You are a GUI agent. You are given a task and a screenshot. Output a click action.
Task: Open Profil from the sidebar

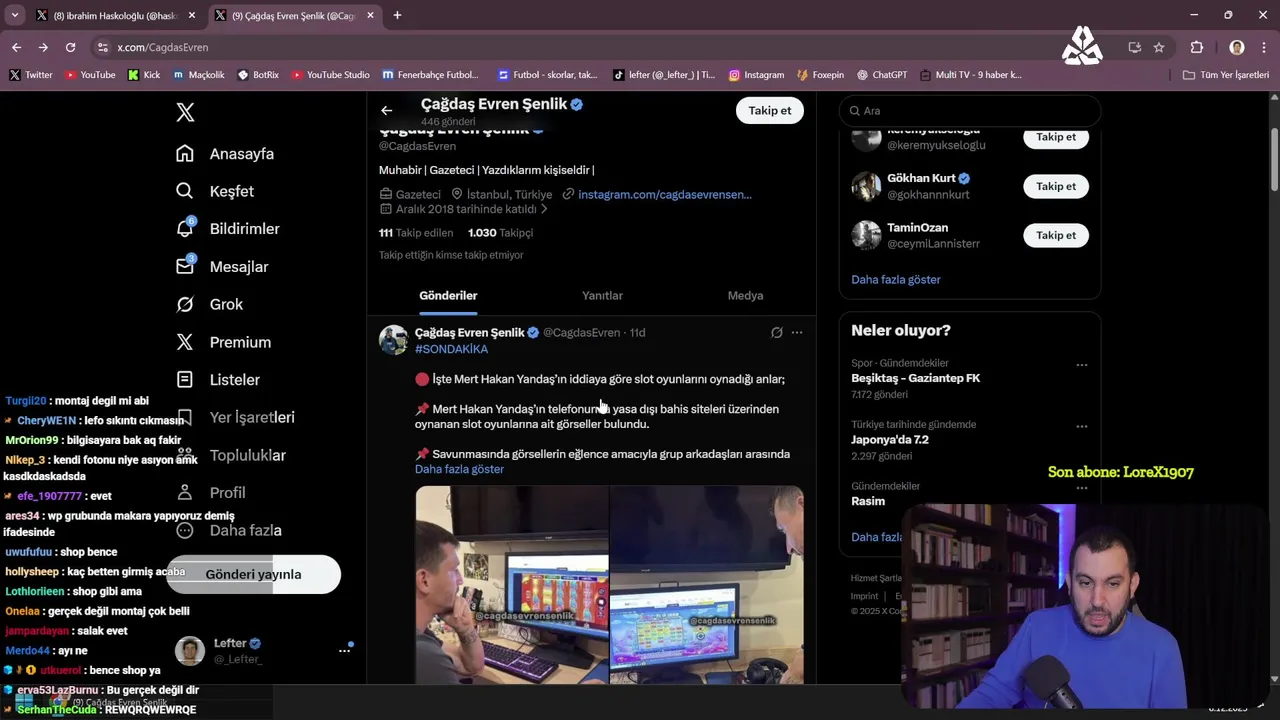point(211,493)
